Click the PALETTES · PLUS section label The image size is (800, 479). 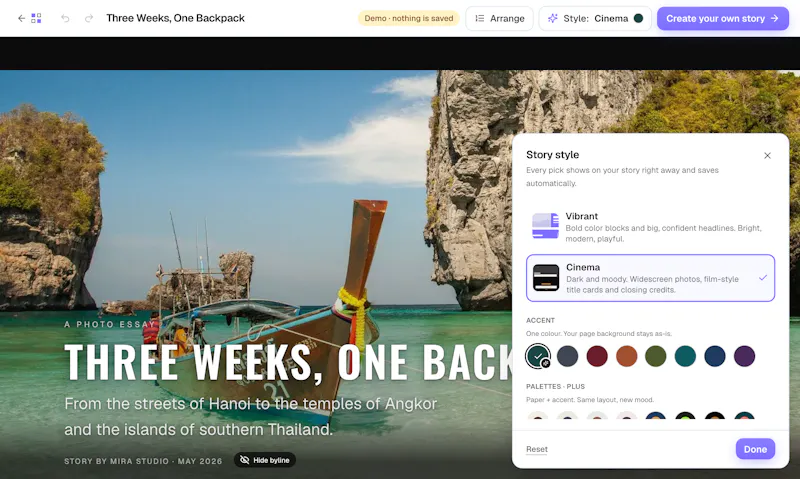(556, 387)
